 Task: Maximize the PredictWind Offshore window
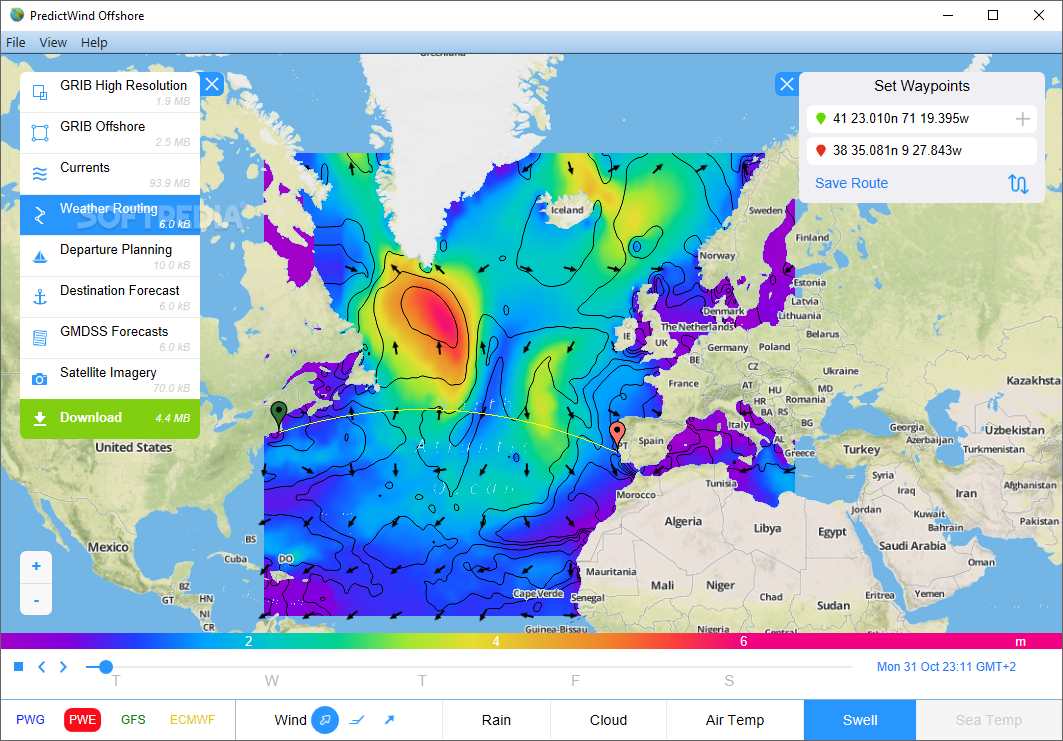[993, 15]
